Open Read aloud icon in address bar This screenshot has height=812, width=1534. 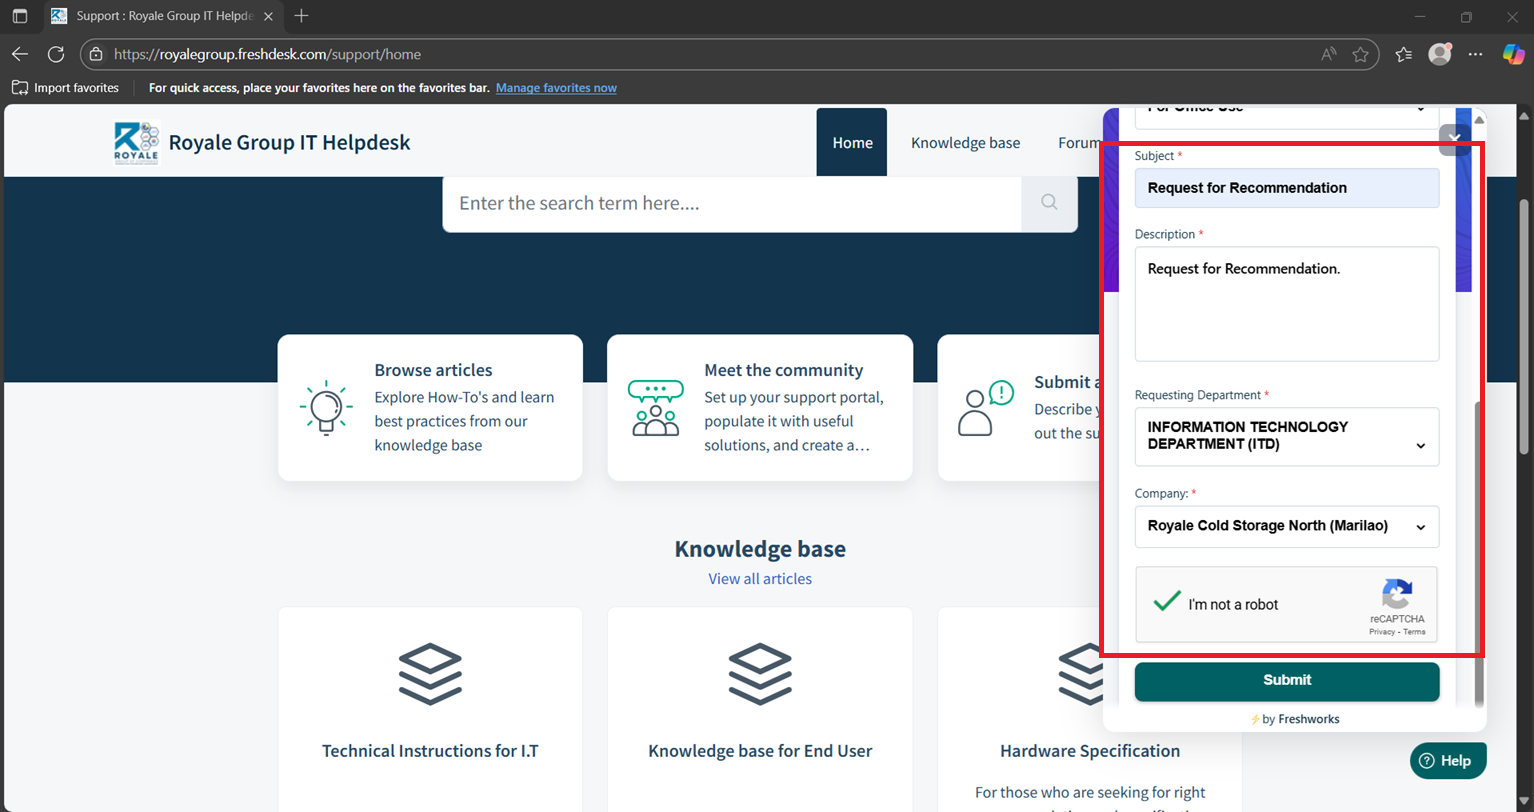pyautogui.click(x=1328, y=54)
